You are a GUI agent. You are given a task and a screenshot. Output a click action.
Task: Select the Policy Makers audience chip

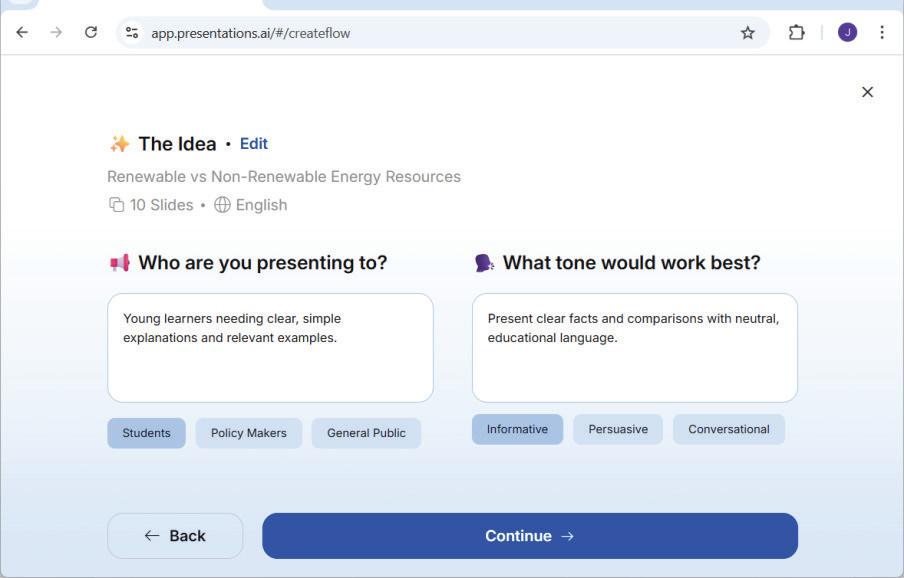pos(248,433)
